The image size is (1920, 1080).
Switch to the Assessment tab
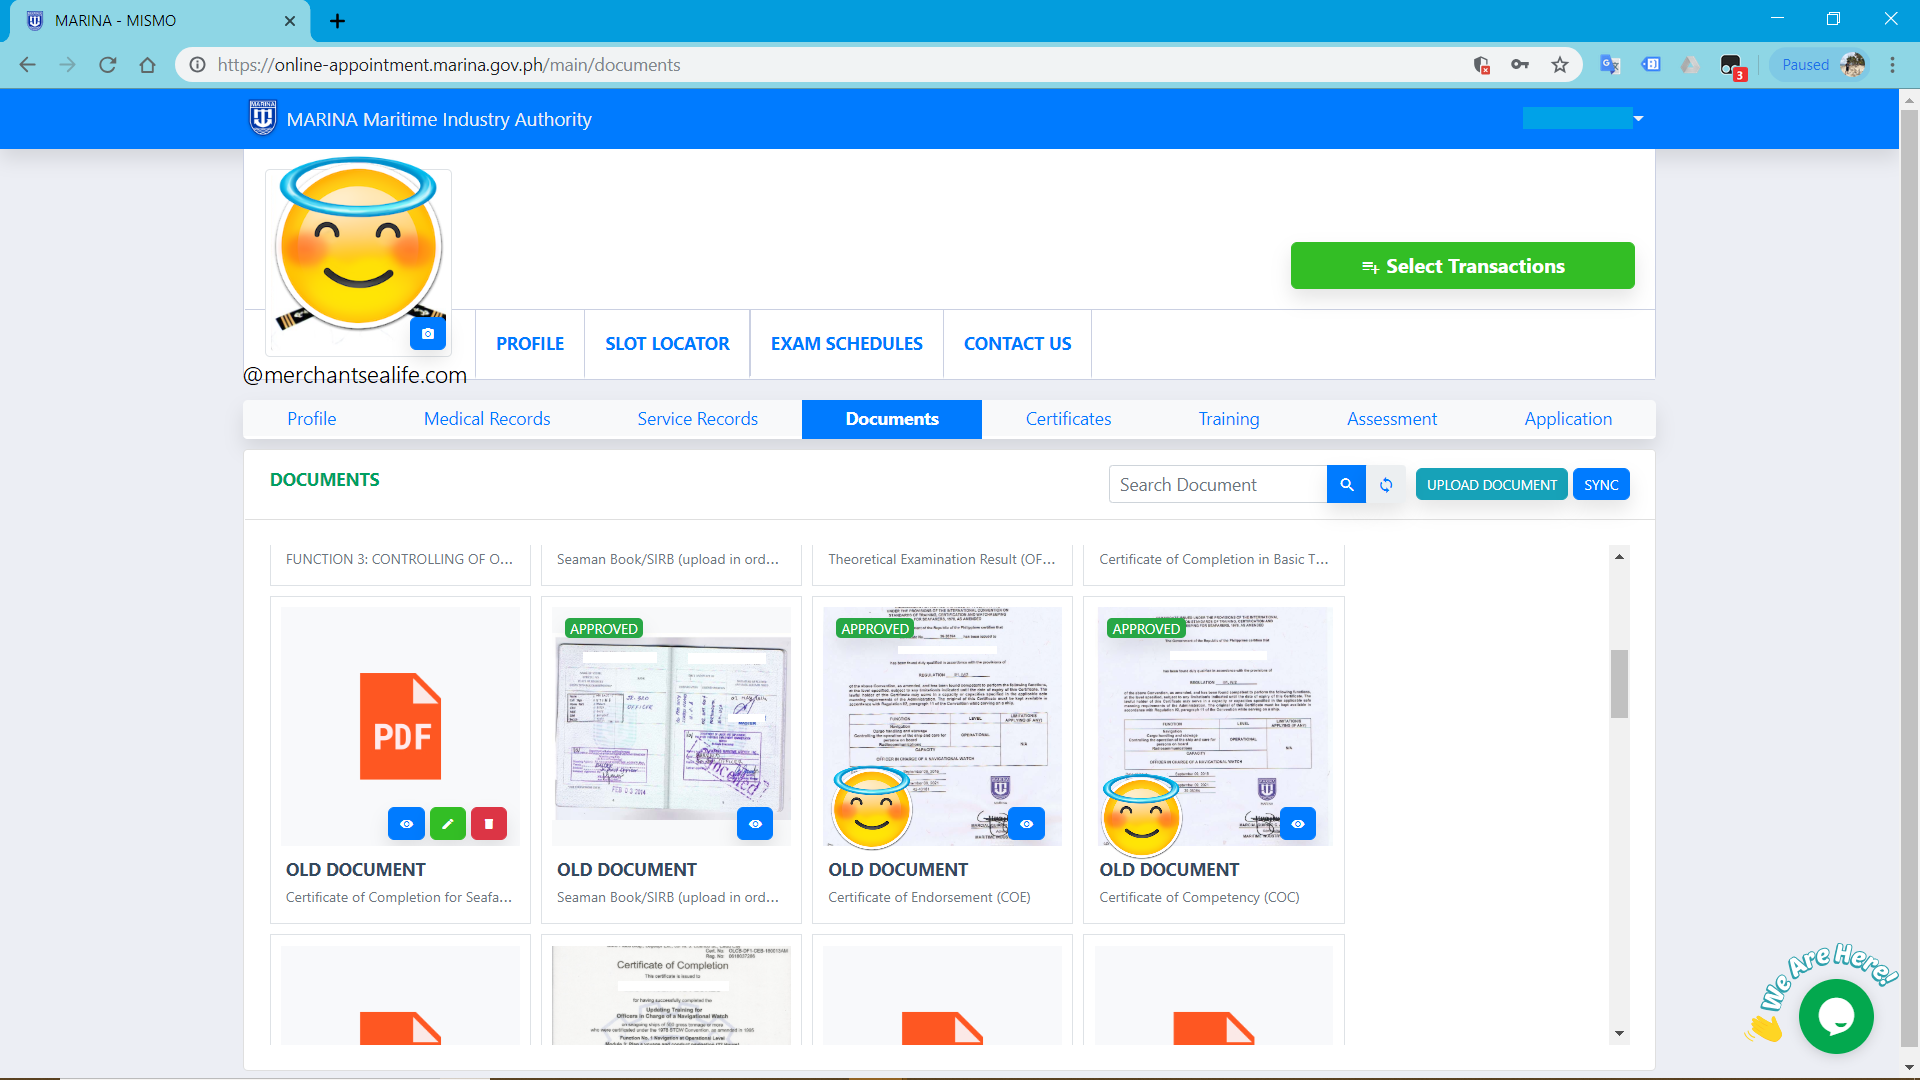(1392, 419)
